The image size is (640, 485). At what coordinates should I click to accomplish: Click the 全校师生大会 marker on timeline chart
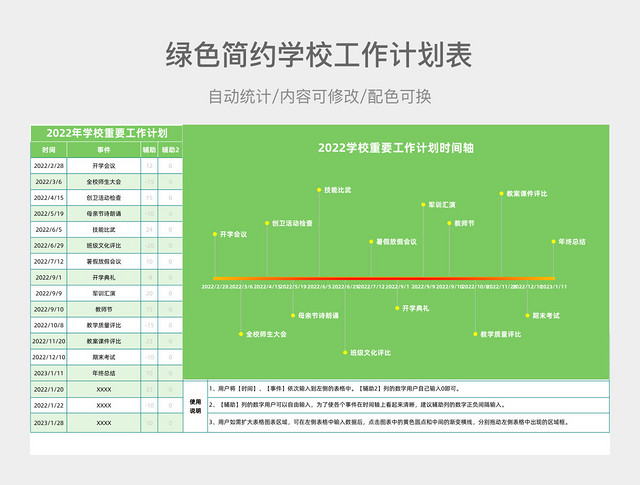pyautogui.click(x=241, y=334)
